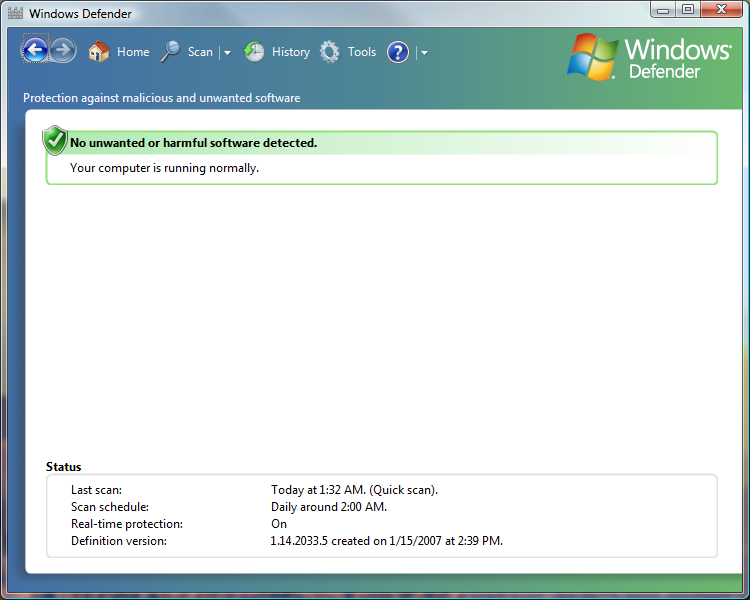Start a scan via the Scan label
This screenshot has height=600, width=750.
(200, 52)
